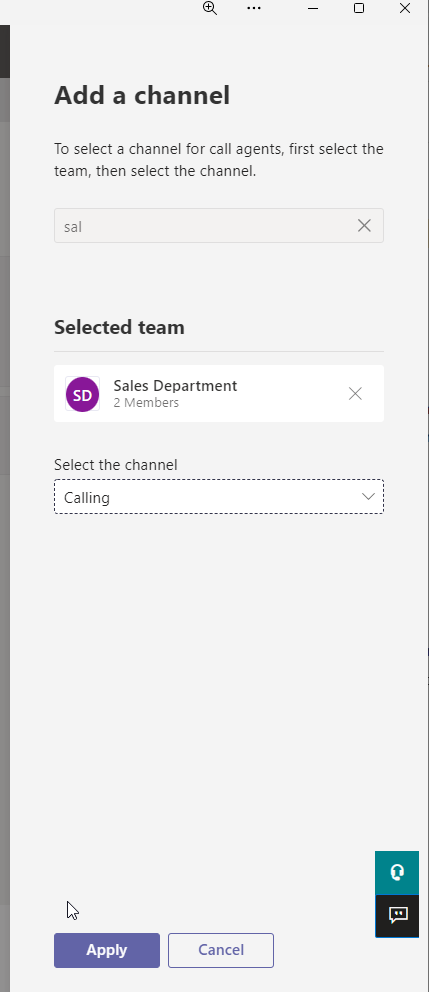Viewport: 429px width, 992px height.
Task: Open the more options ellipsis menu
Action: pos(254,8)
